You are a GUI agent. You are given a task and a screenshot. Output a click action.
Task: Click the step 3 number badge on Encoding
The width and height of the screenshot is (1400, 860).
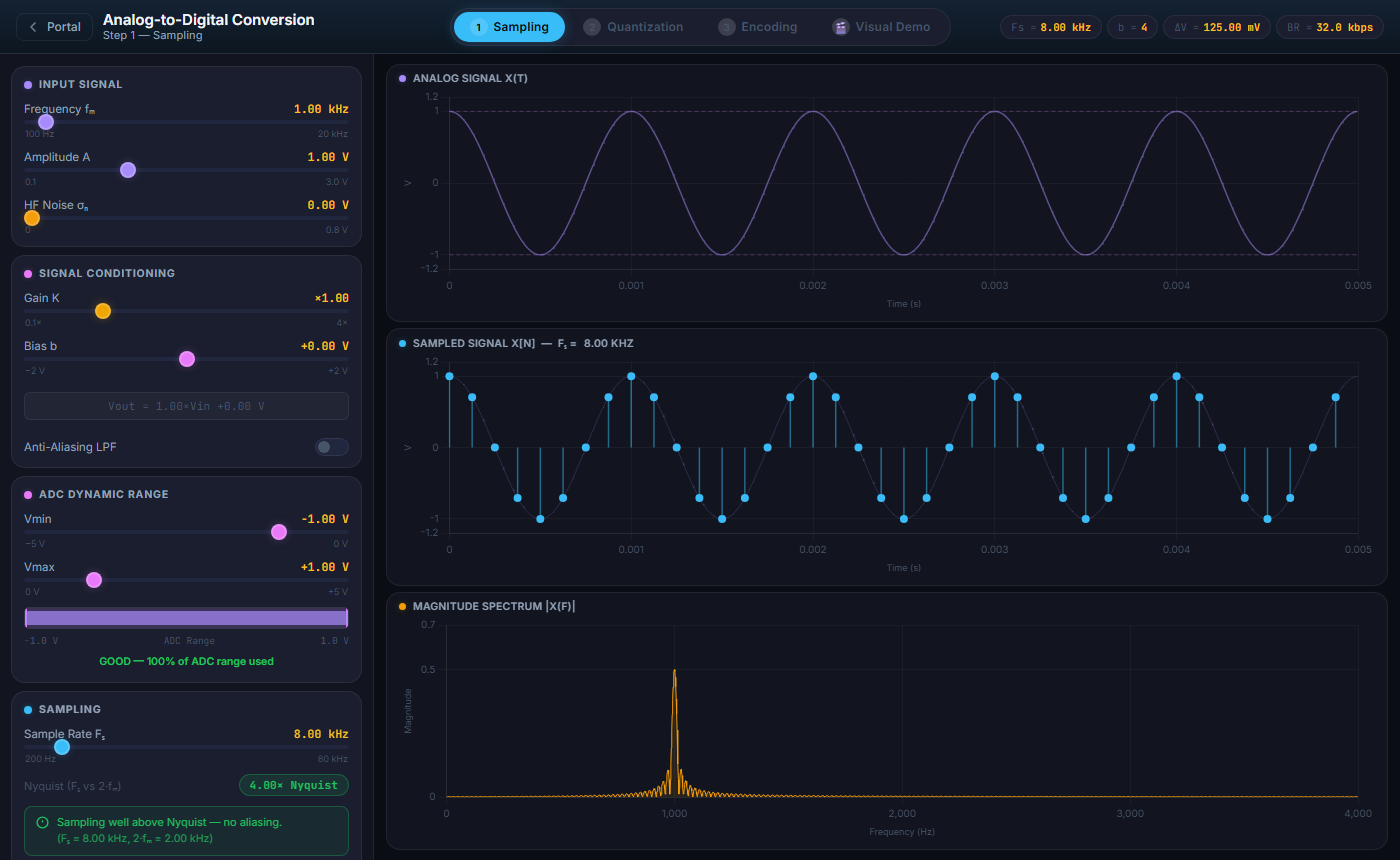(726, 27)
